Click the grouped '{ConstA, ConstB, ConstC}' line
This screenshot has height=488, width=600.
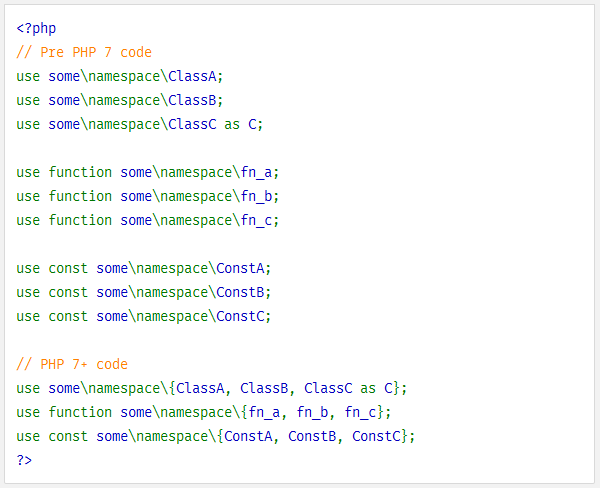click(x=216, y=436)
